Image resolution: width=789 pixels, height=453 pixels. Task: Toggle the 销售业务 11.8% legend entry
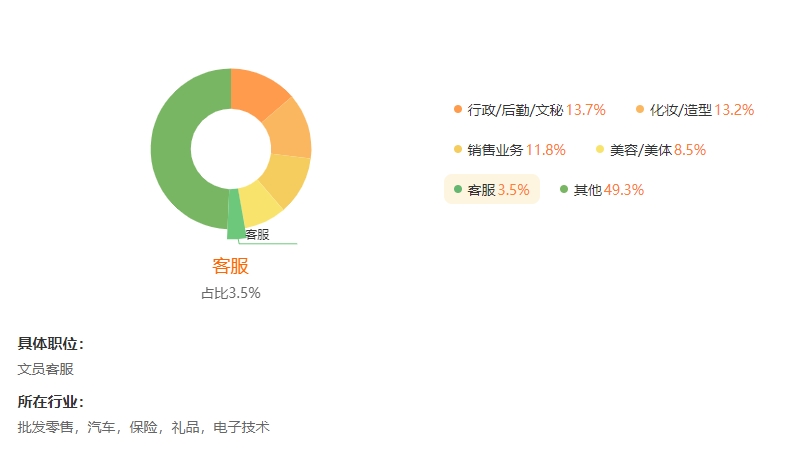click(510, 150)
